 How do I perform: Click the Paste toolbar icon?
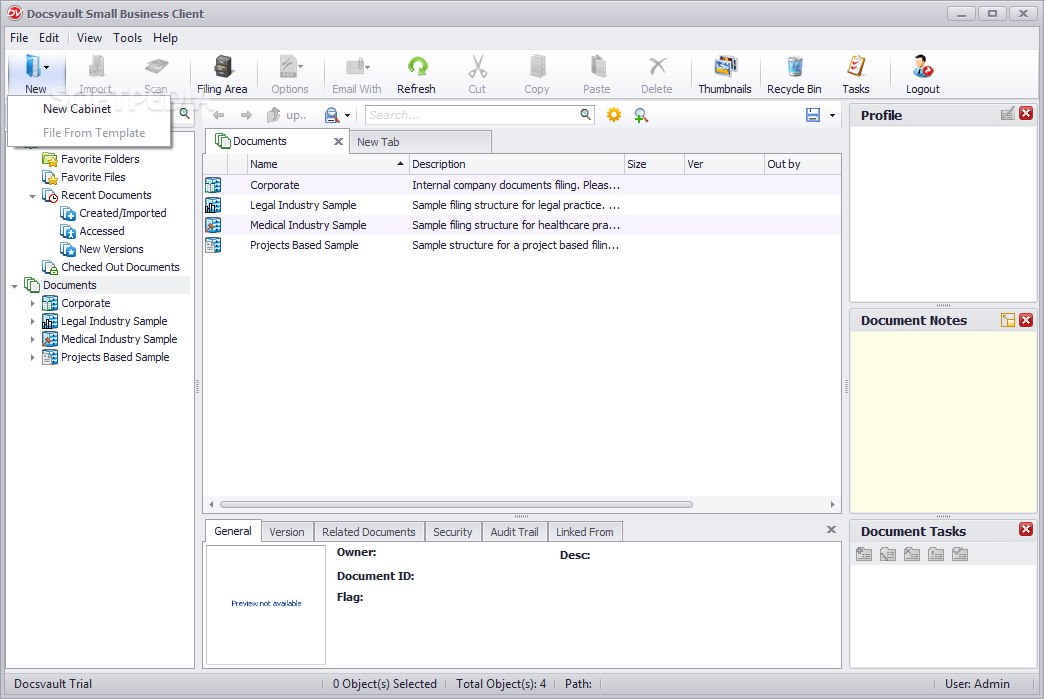point(597,67)
